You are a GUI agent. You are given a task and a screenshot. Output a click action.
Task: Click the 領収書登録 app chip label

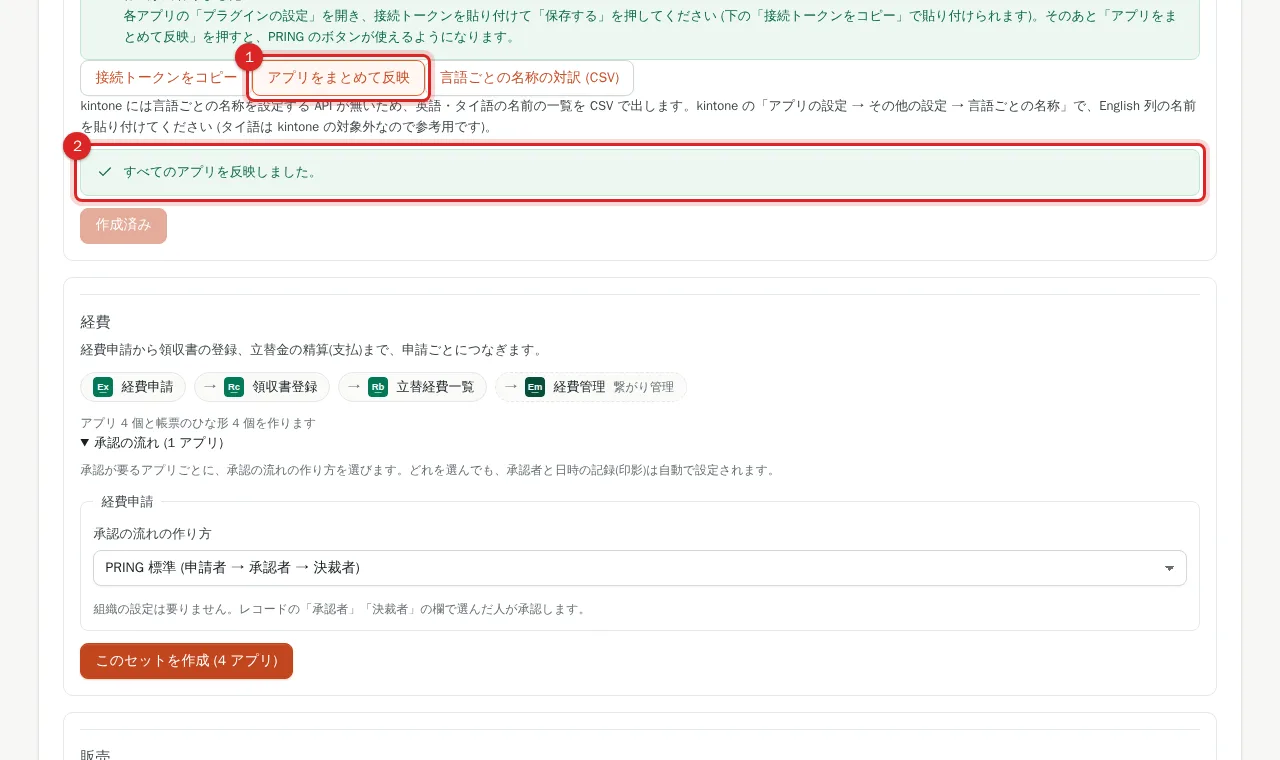click(x=285, y=387)
